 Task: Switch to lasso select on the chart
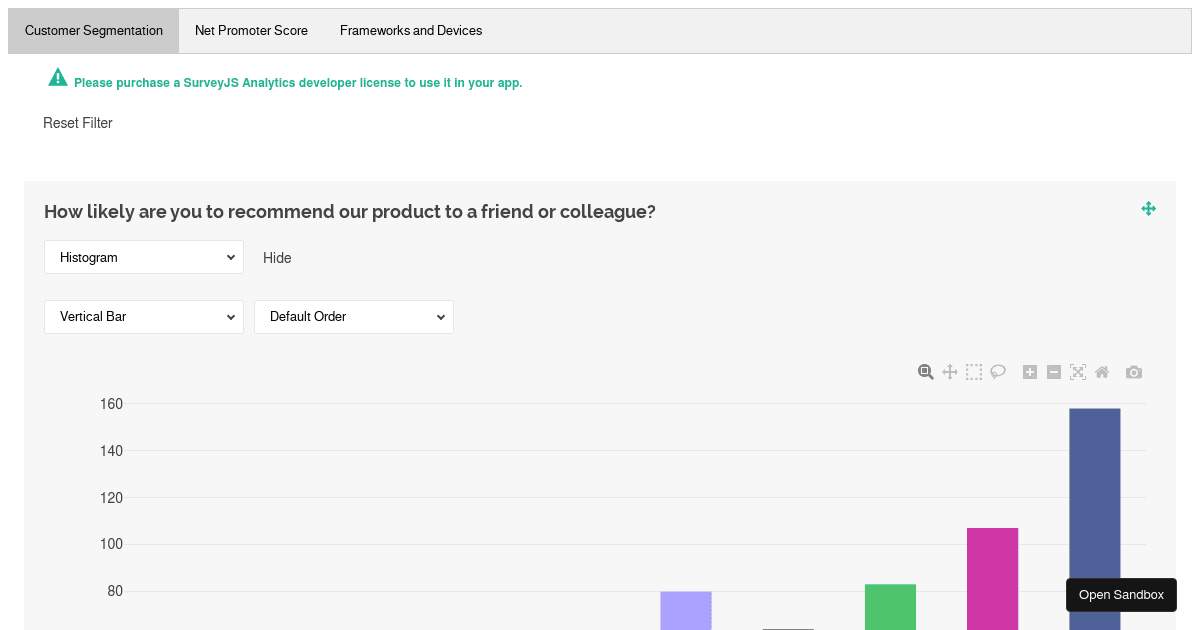[x=998, y=371]
